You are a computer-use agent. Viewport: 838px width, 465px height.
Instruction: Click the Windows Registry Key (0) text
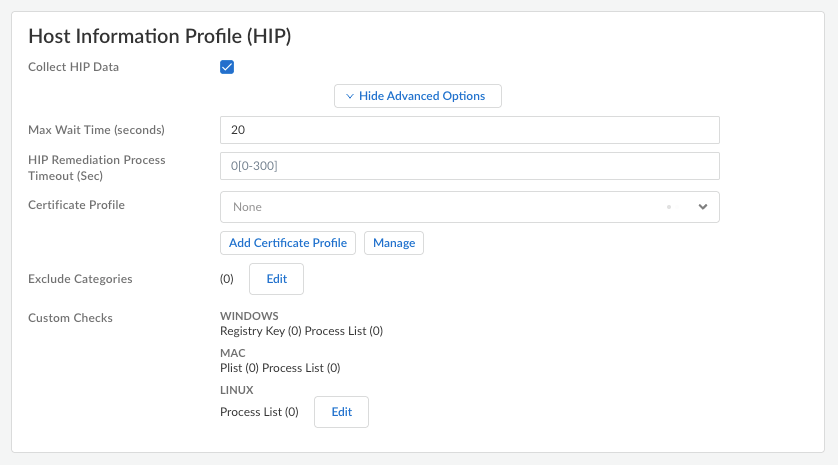click(x=260, y=330)
